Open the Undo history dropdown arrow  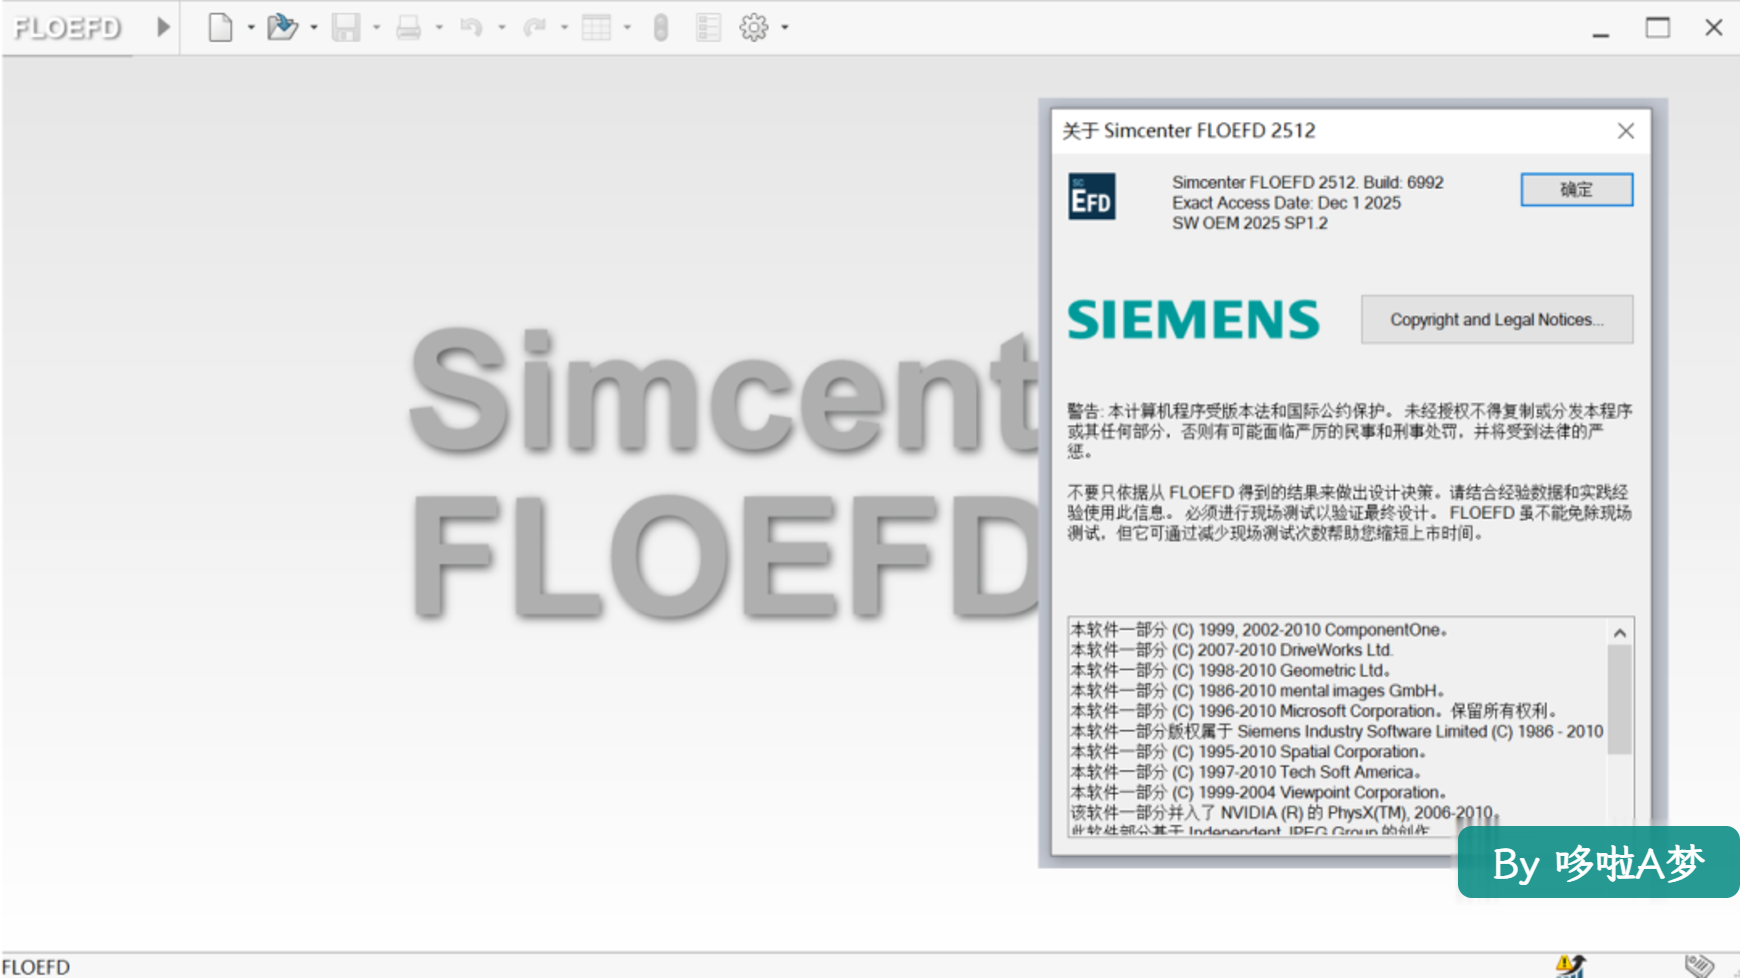point(502,27)
